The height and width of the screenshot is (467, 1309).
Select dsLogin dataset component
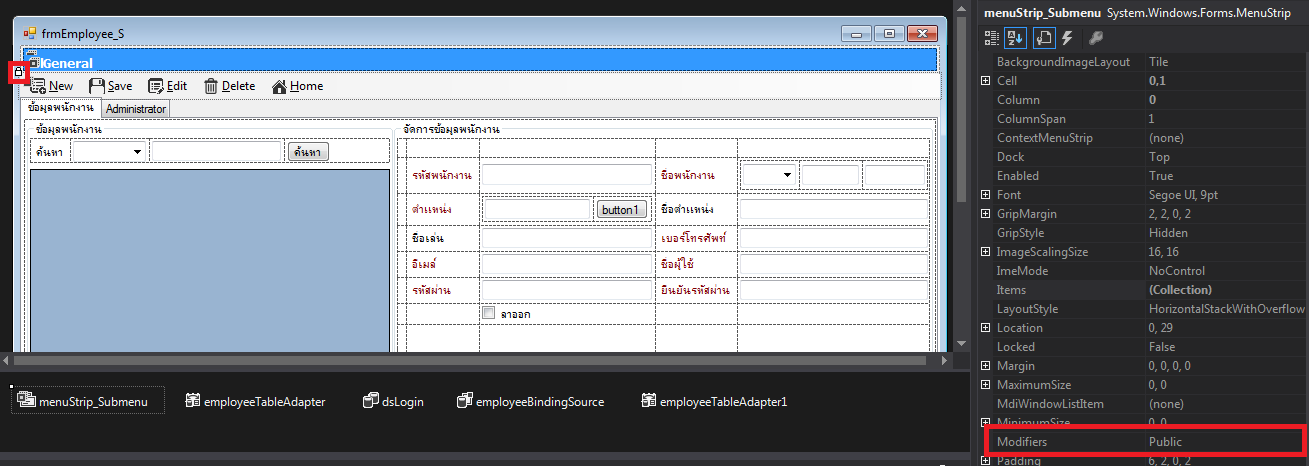tap(393, 401)
